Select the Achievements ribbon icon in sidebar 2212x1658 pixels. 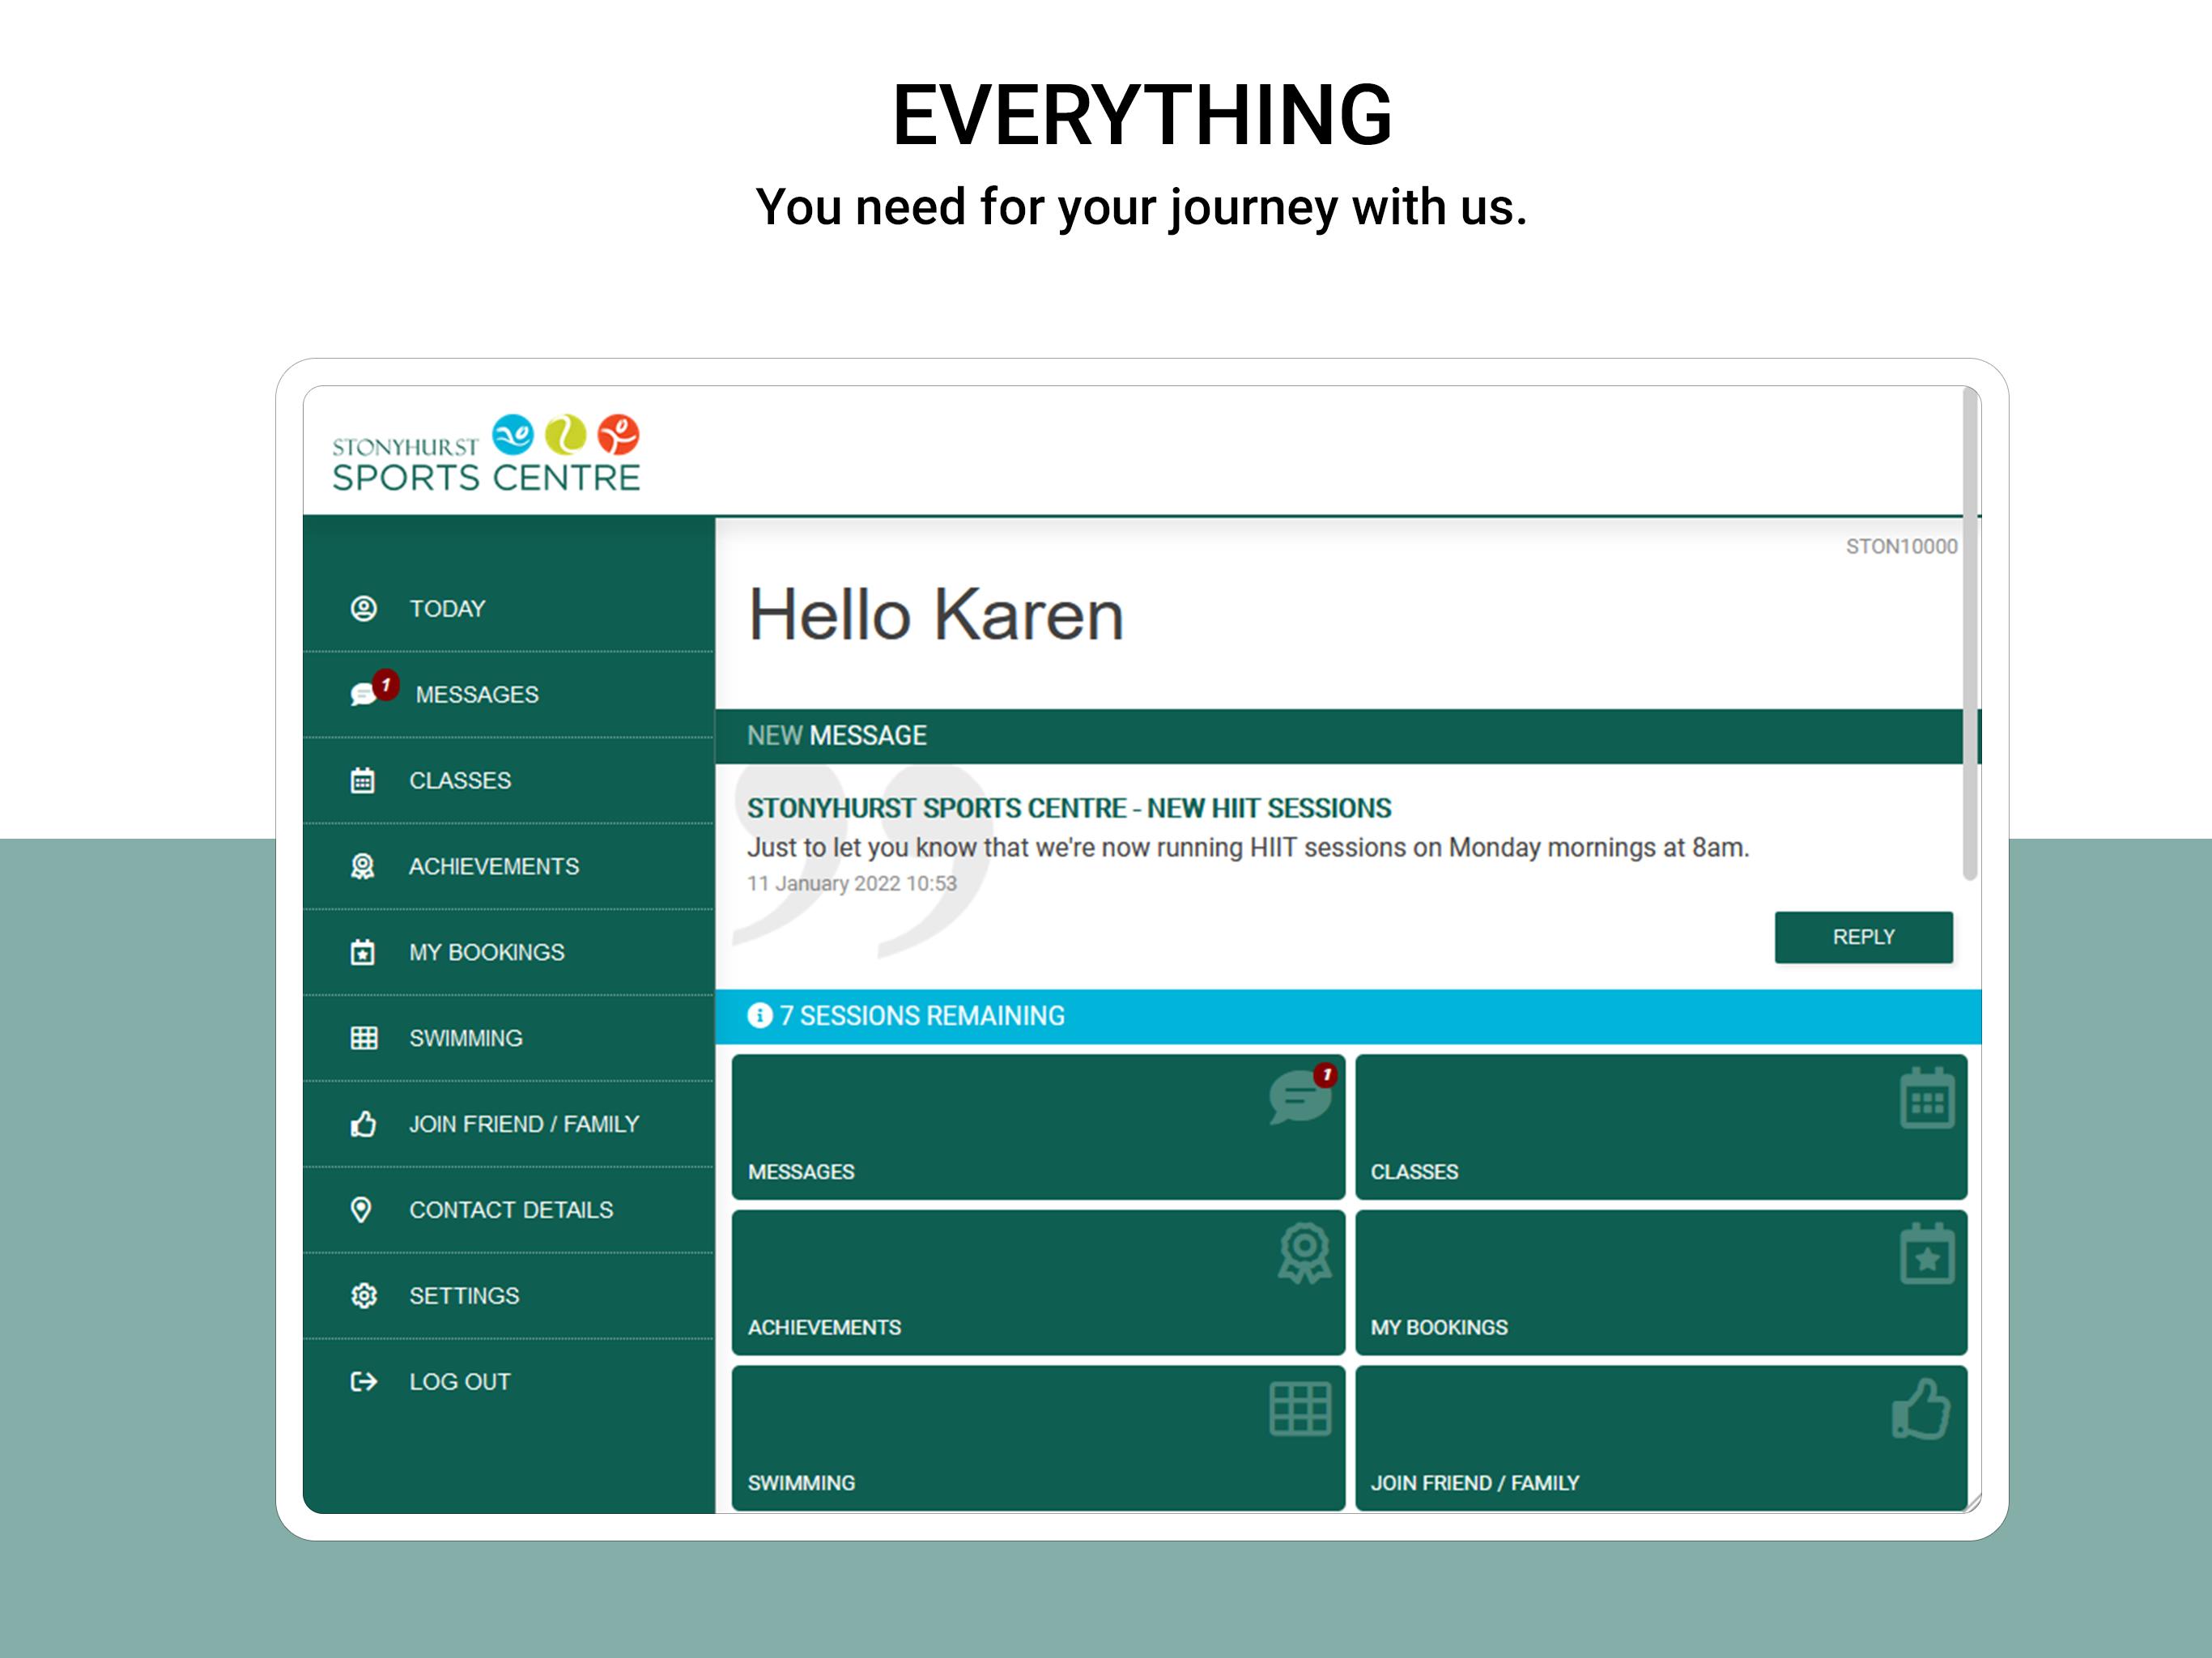coord(363,866)
